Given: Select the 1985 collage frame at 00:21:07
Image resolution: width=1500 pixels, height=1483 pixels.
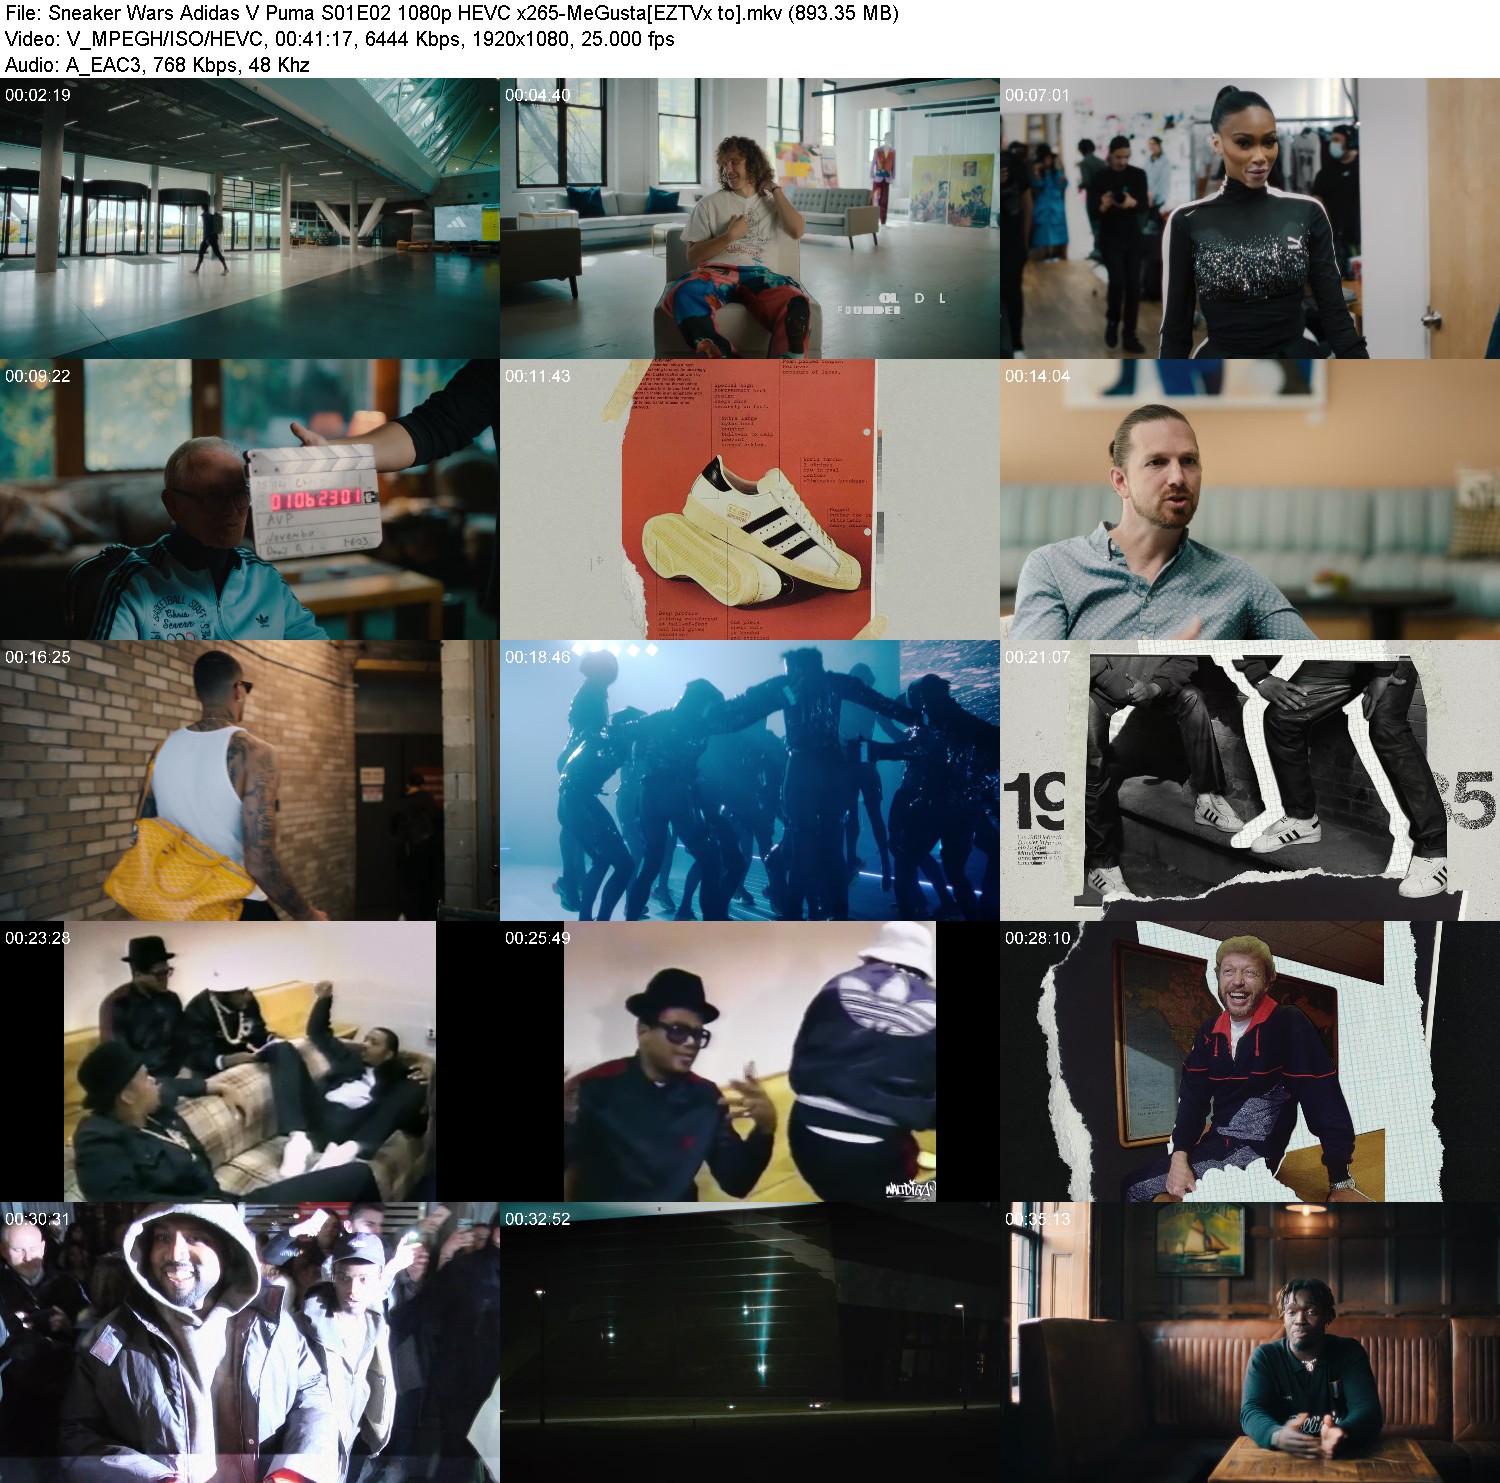Looking at the screenshot, I should (1250, 781).
